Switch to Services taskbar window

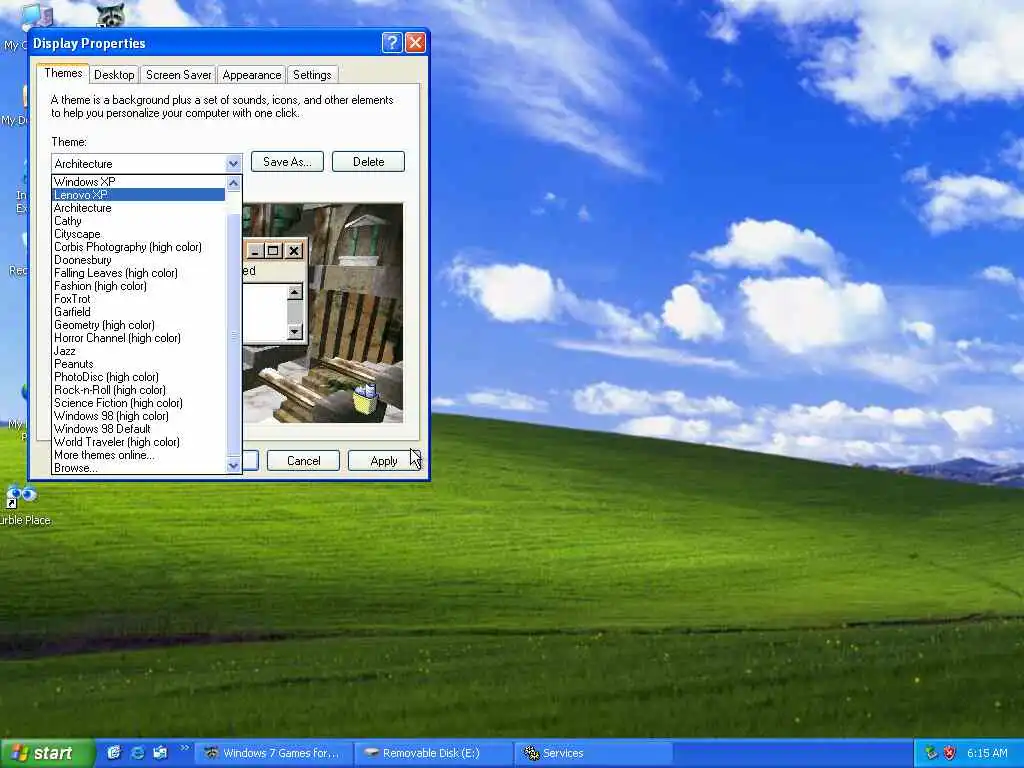pyautogui.click(x=593, y=753)
